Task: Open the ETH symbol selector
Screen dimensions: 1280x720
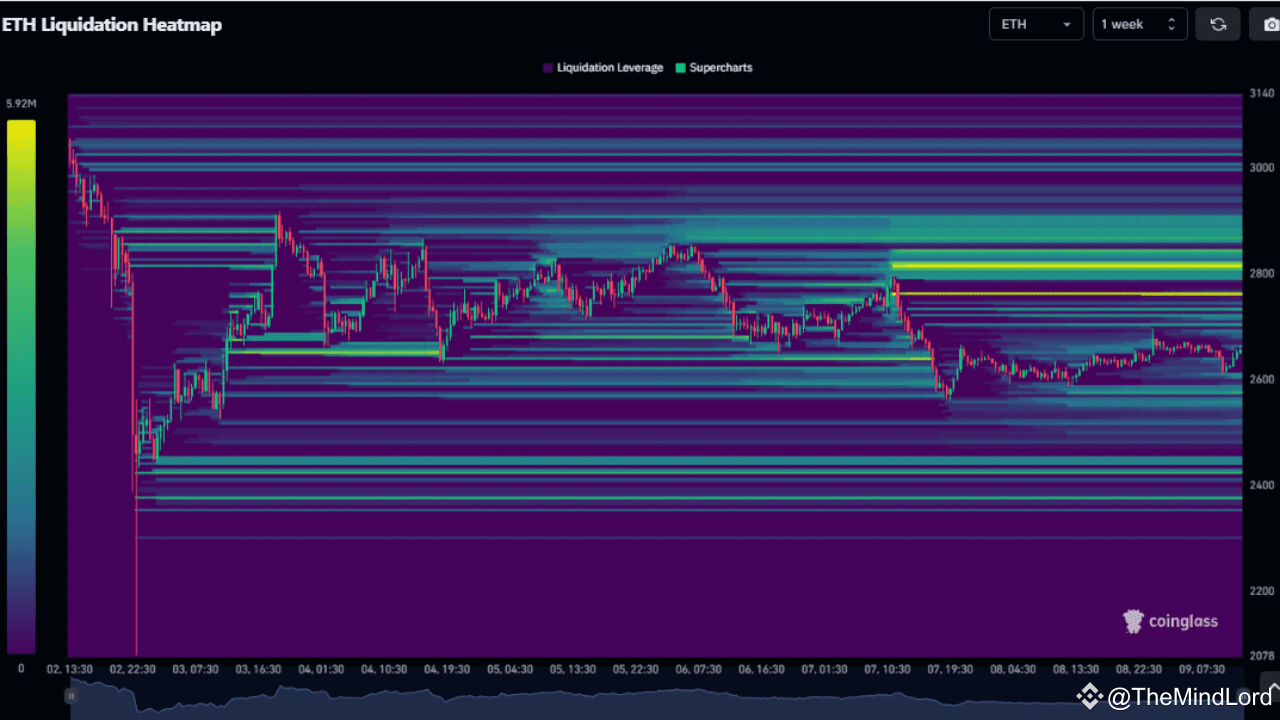Action: [x=1036, y=23]
